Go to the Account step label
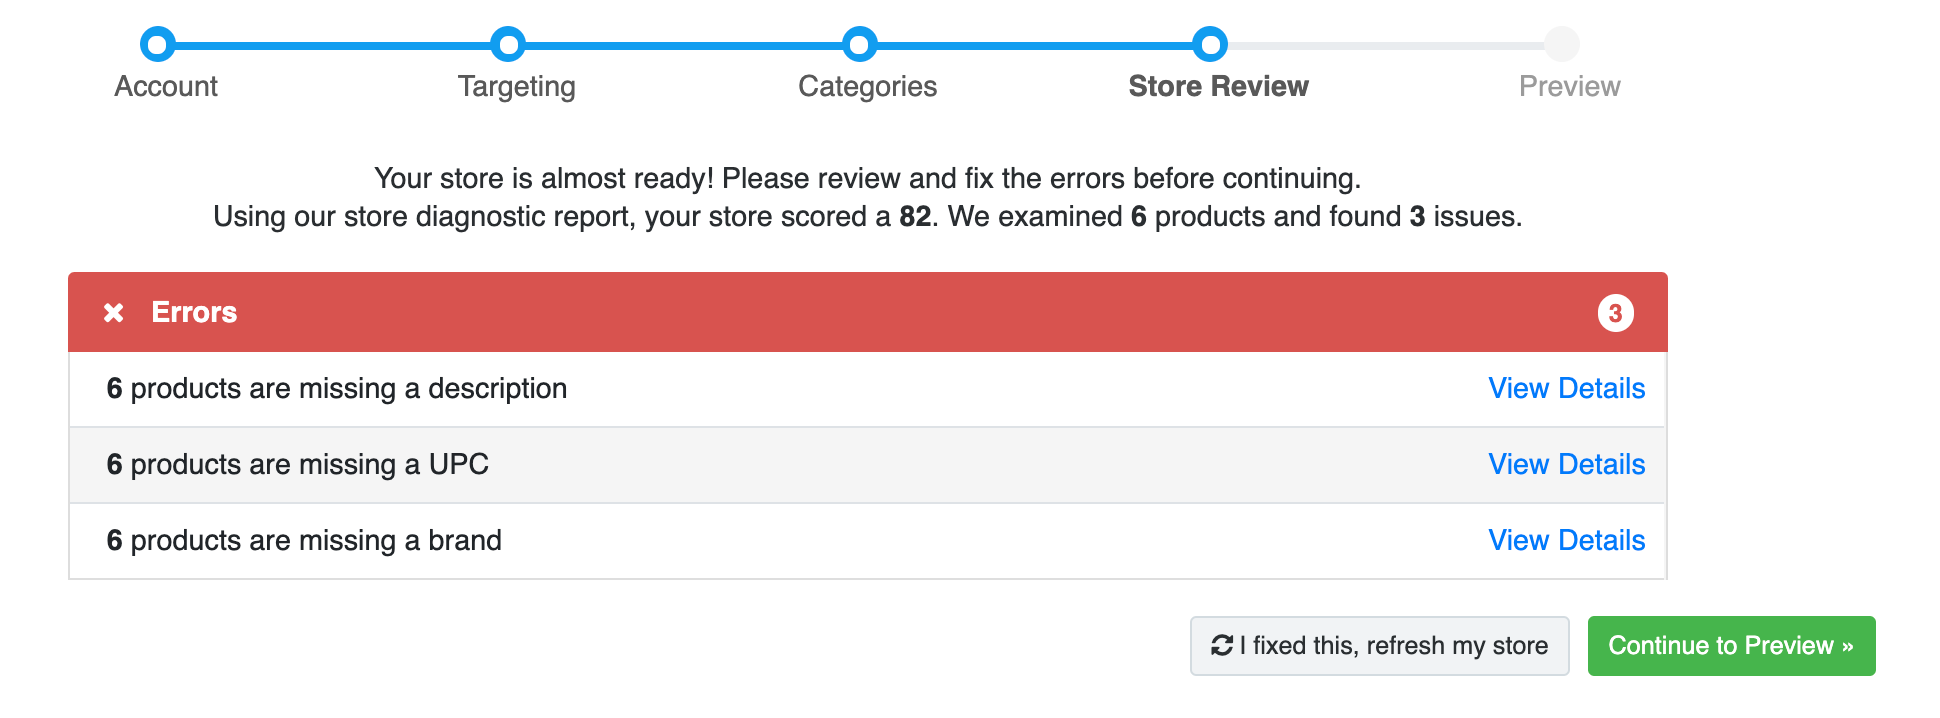 point(166,87)
